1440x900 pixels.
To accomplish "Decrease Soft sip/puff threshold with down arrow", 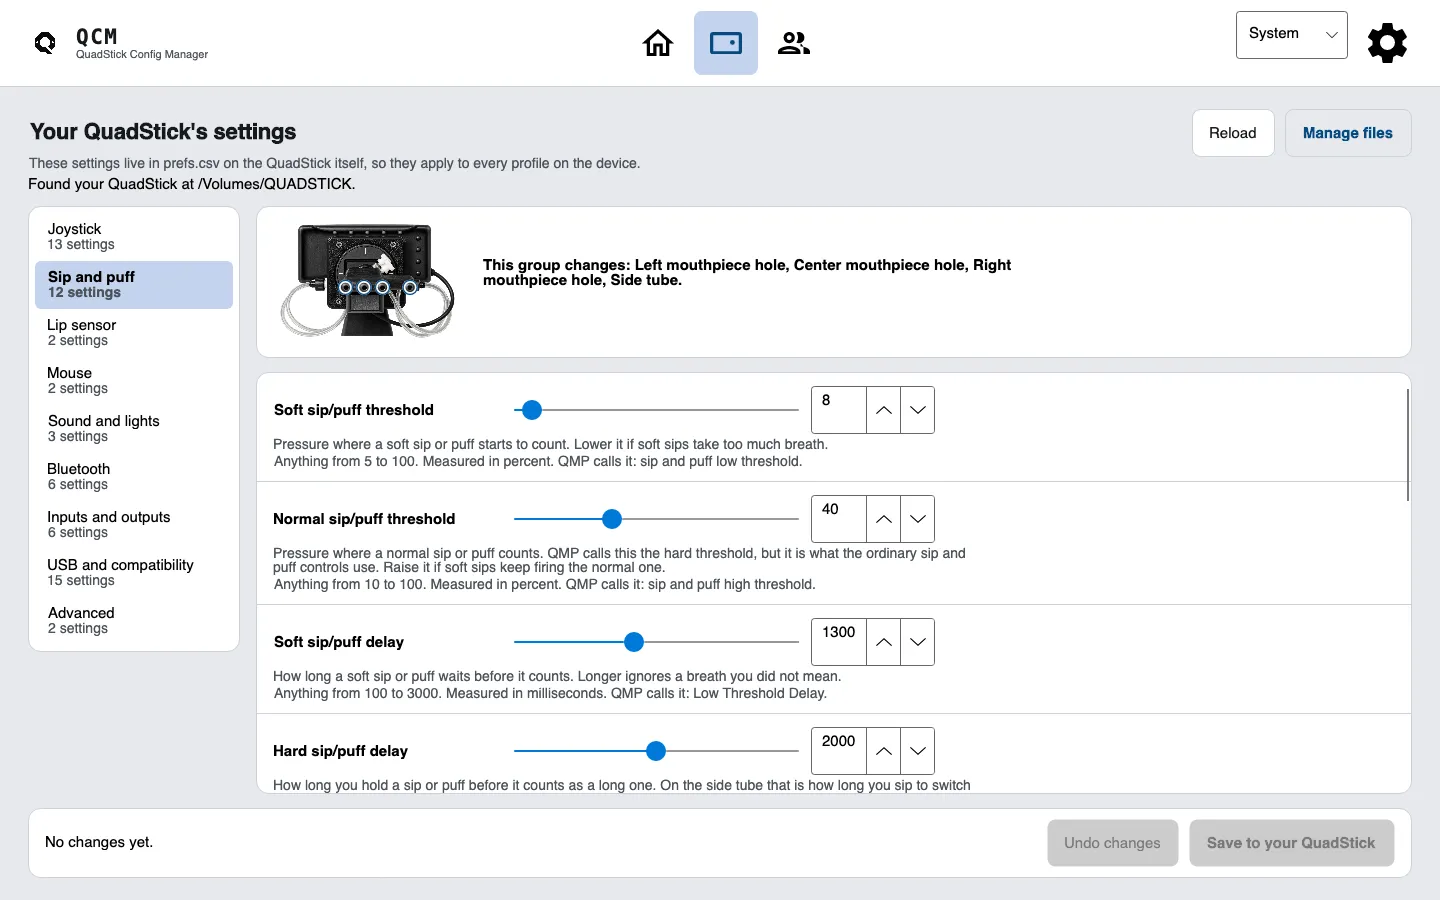I will [x=918, y=410].
